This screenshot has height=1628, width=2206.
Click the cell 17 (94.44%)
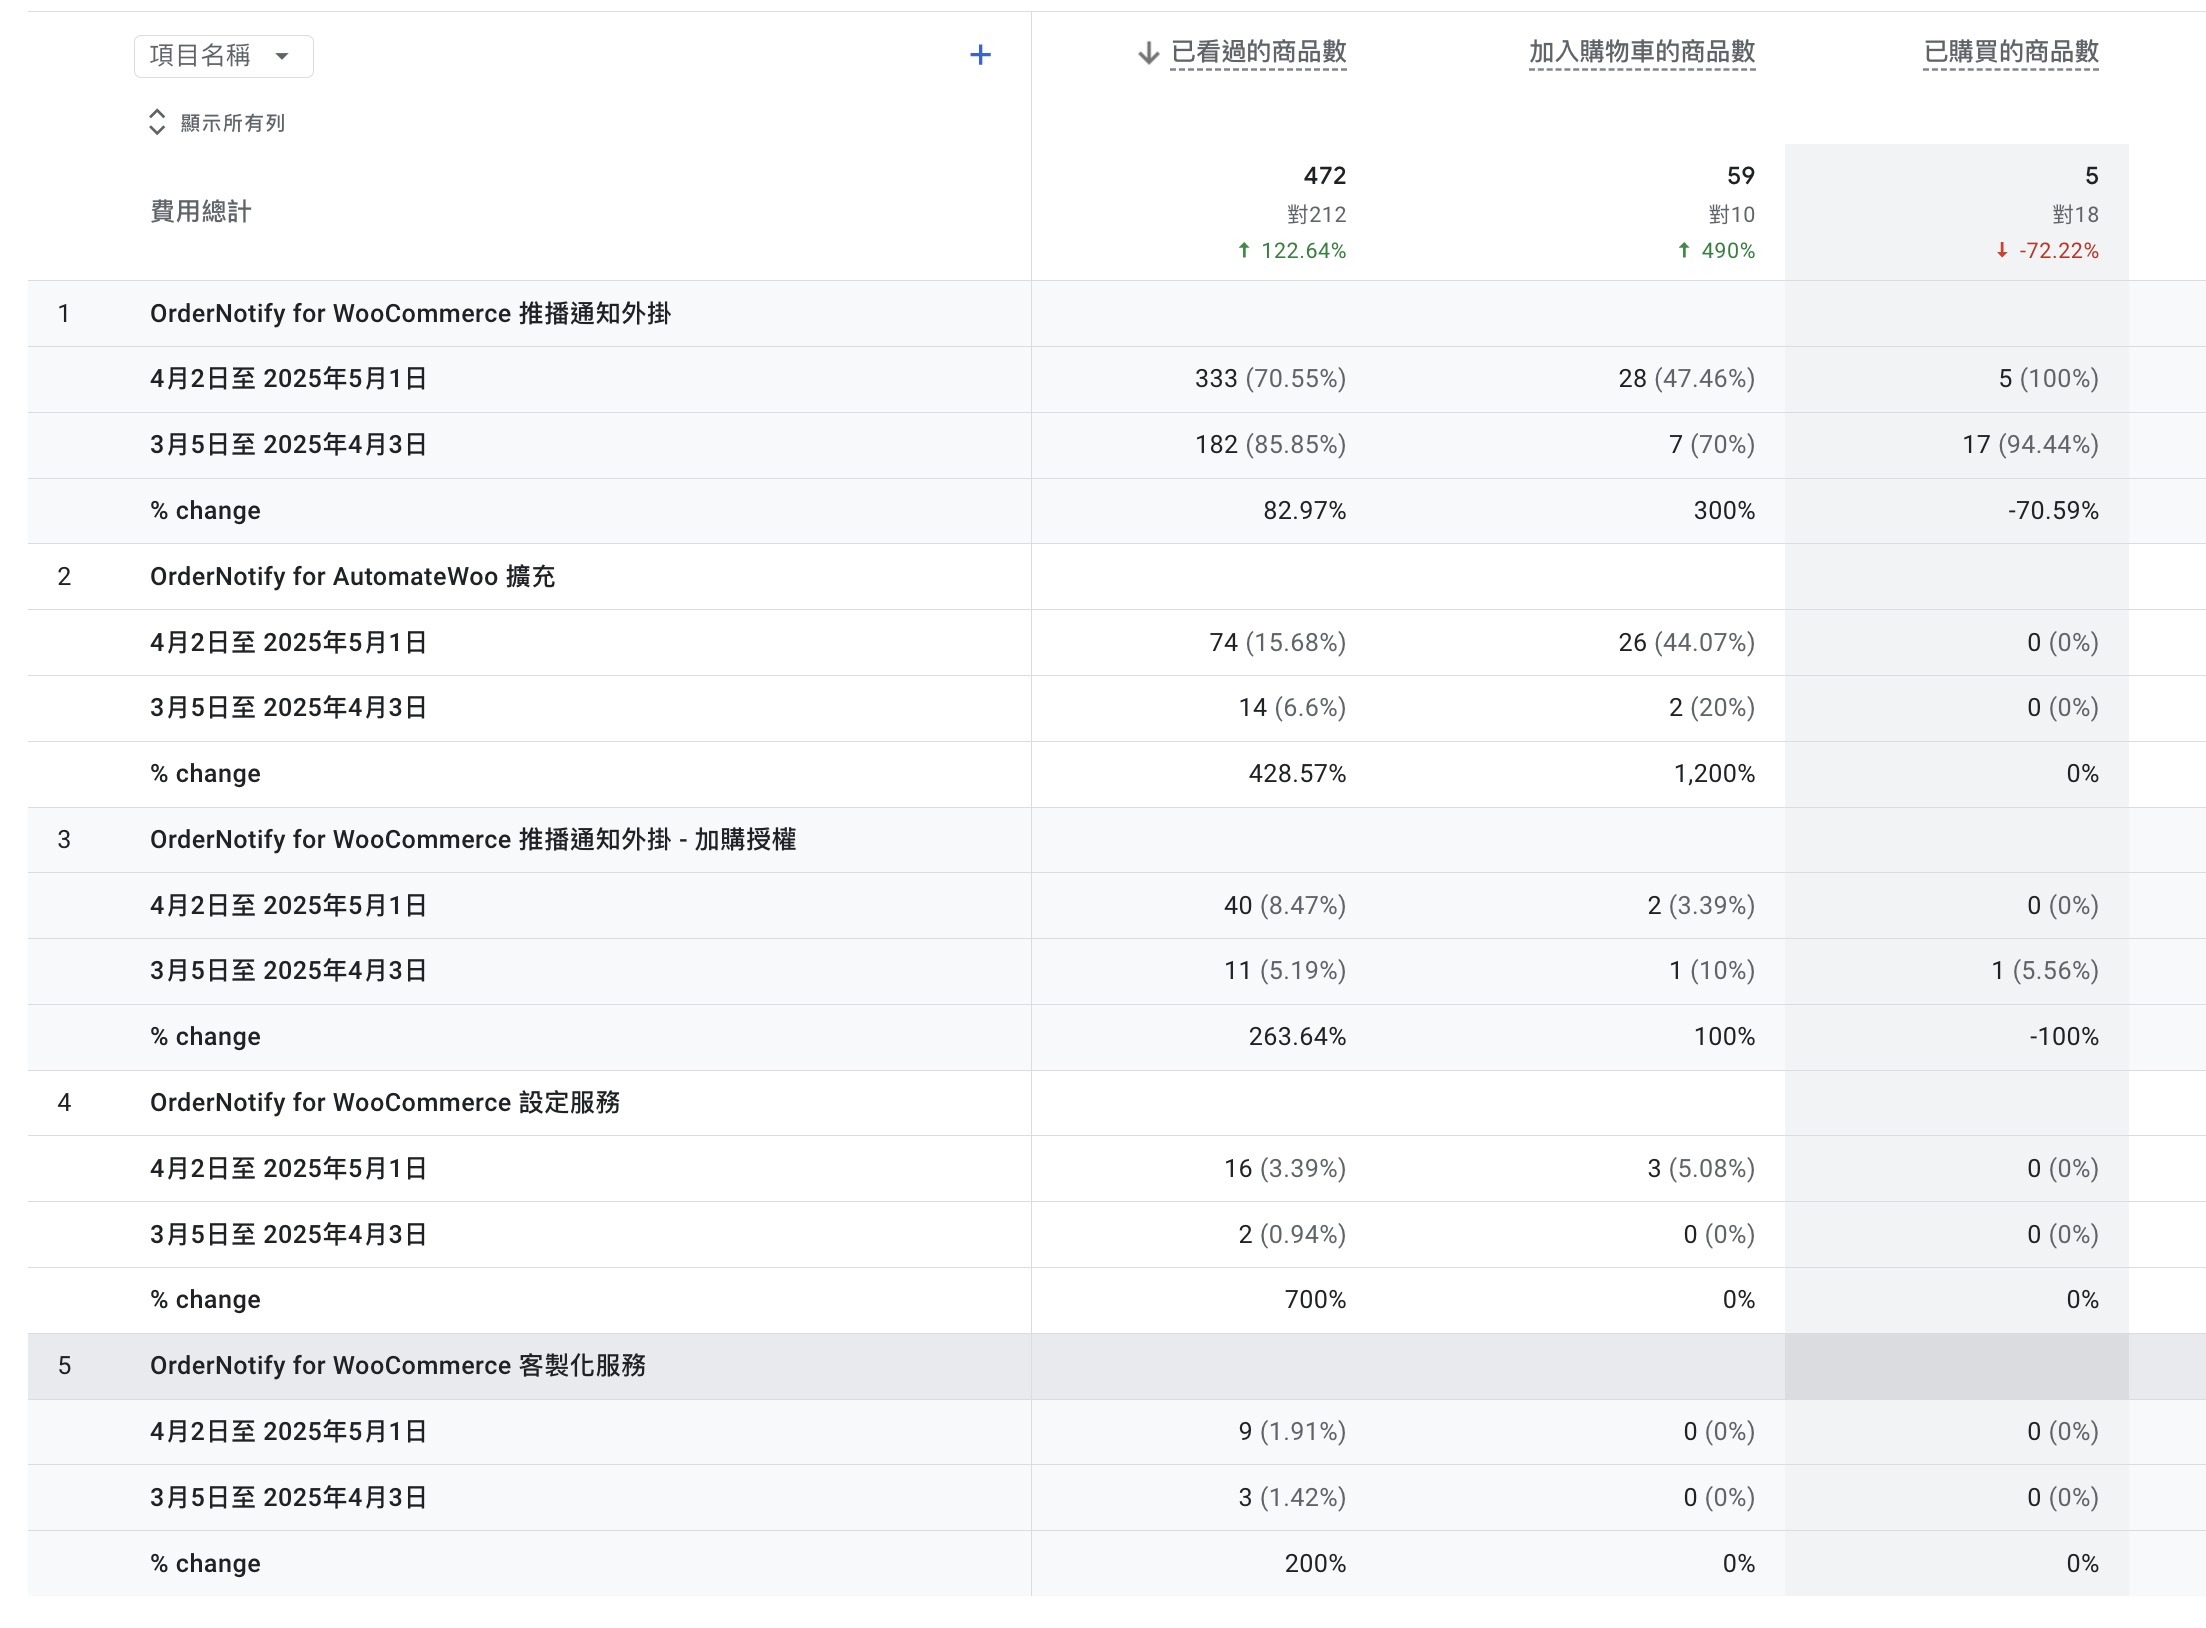pyautogui.click(x=2030, y=445)
